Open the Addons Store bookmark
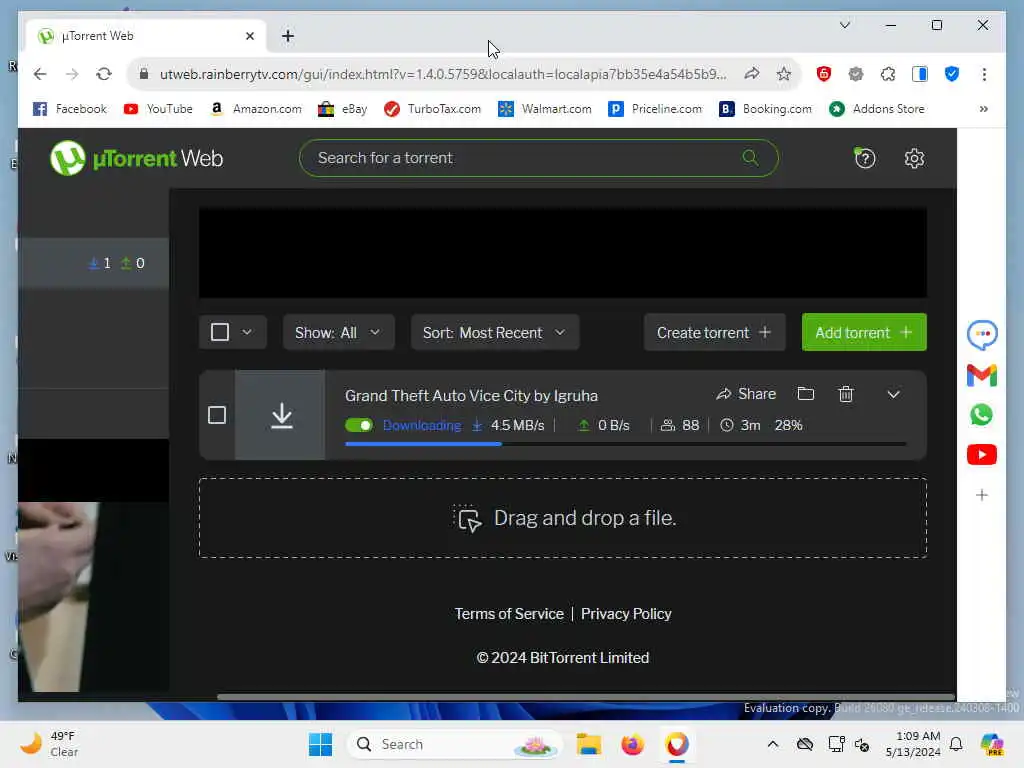The width and height of the screenshot is (1024, 768). 877,109
